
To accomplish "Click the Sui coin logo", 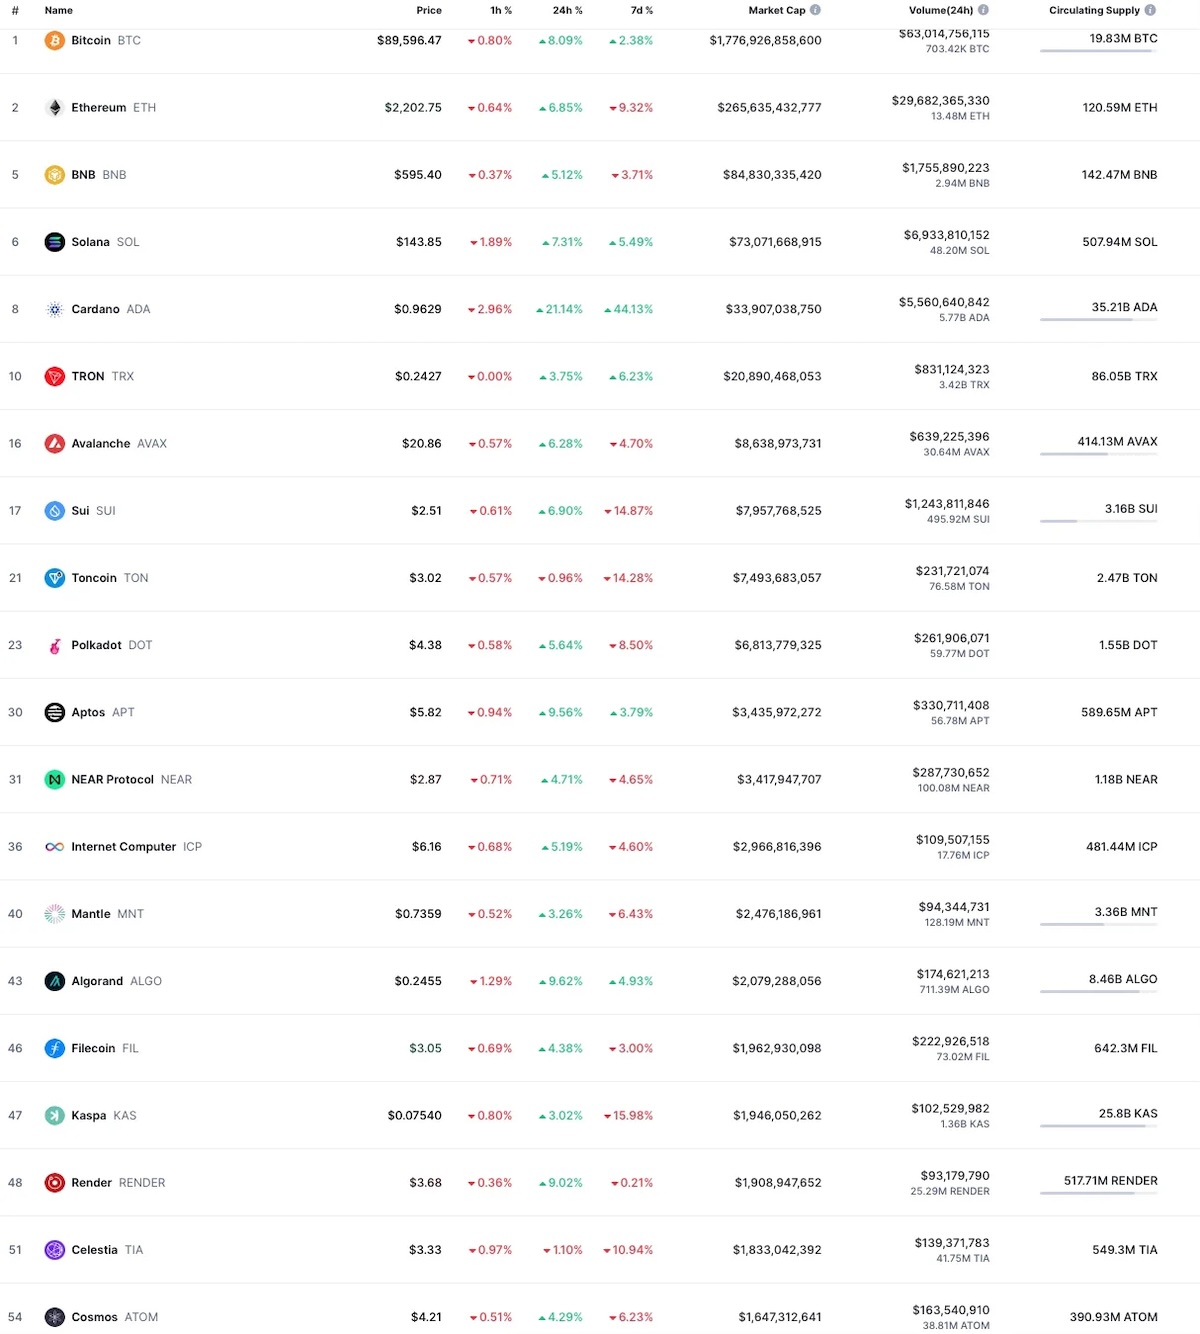I will (55, 510).
